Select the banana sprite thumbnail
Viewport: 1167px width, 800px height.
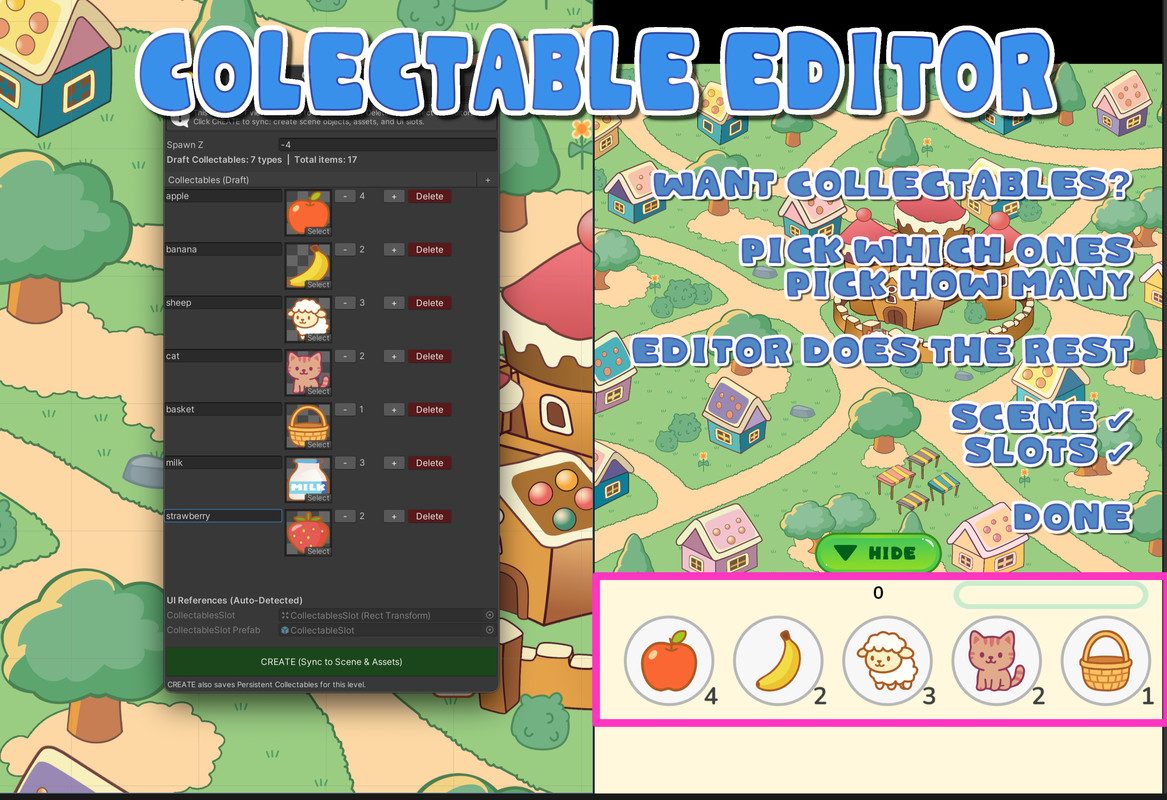[x=308, y=266]
